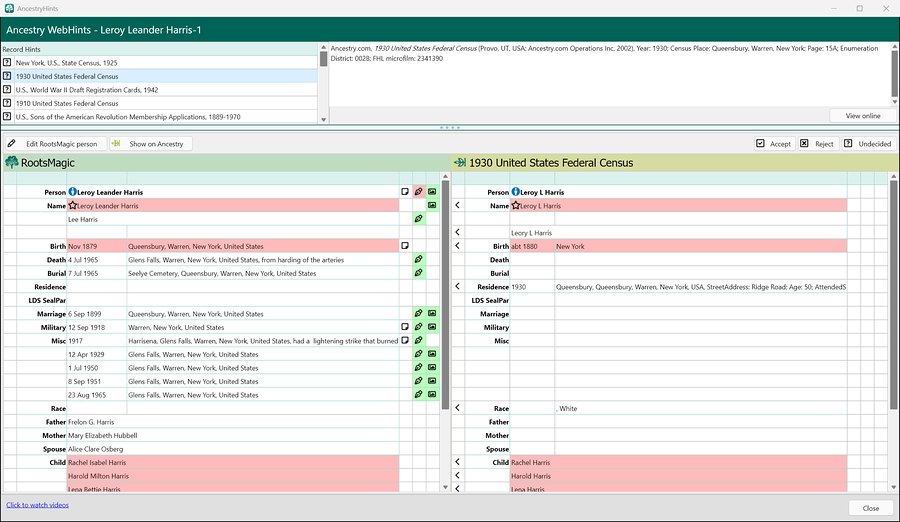Open media icon on the Military 12 Sep 1918 row
Viewport: 900px width, 522px height.
(432, 327)
